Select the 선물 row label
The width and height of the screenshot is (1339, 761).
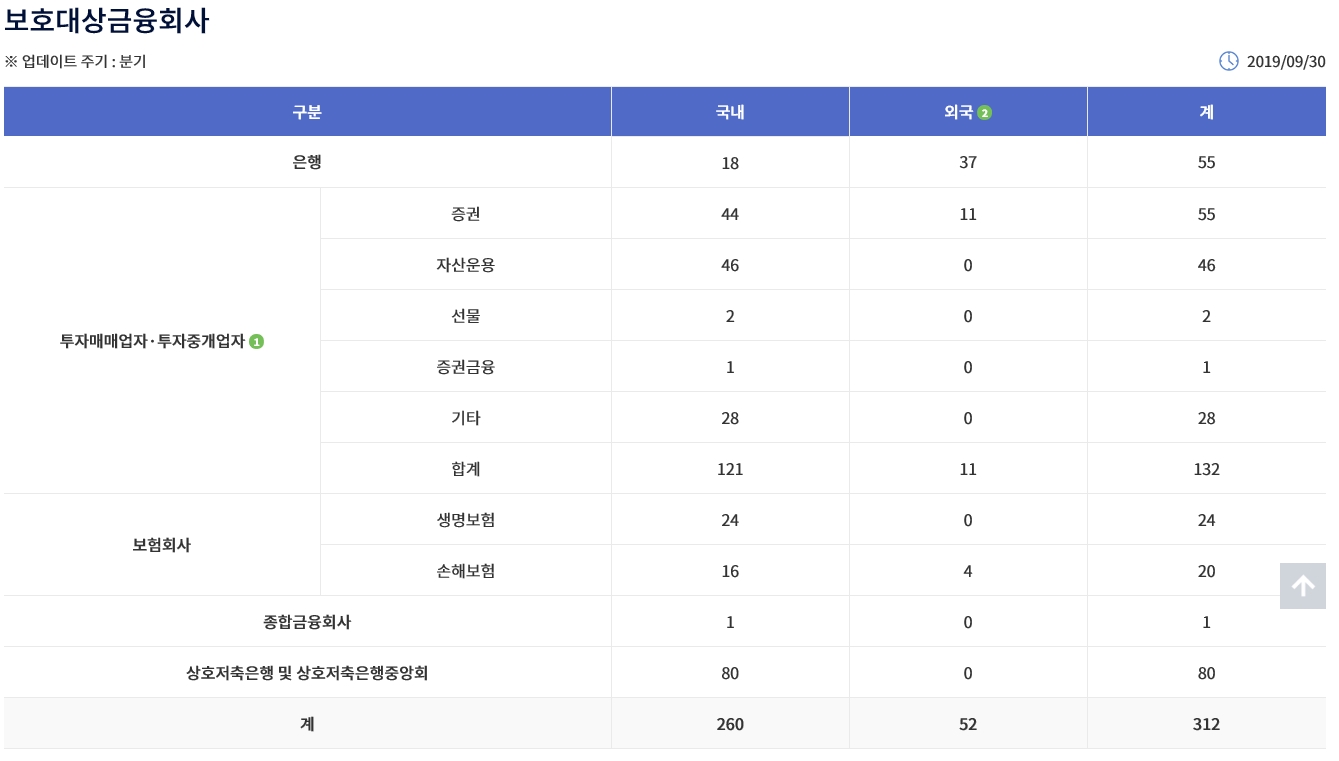[466, 316]
